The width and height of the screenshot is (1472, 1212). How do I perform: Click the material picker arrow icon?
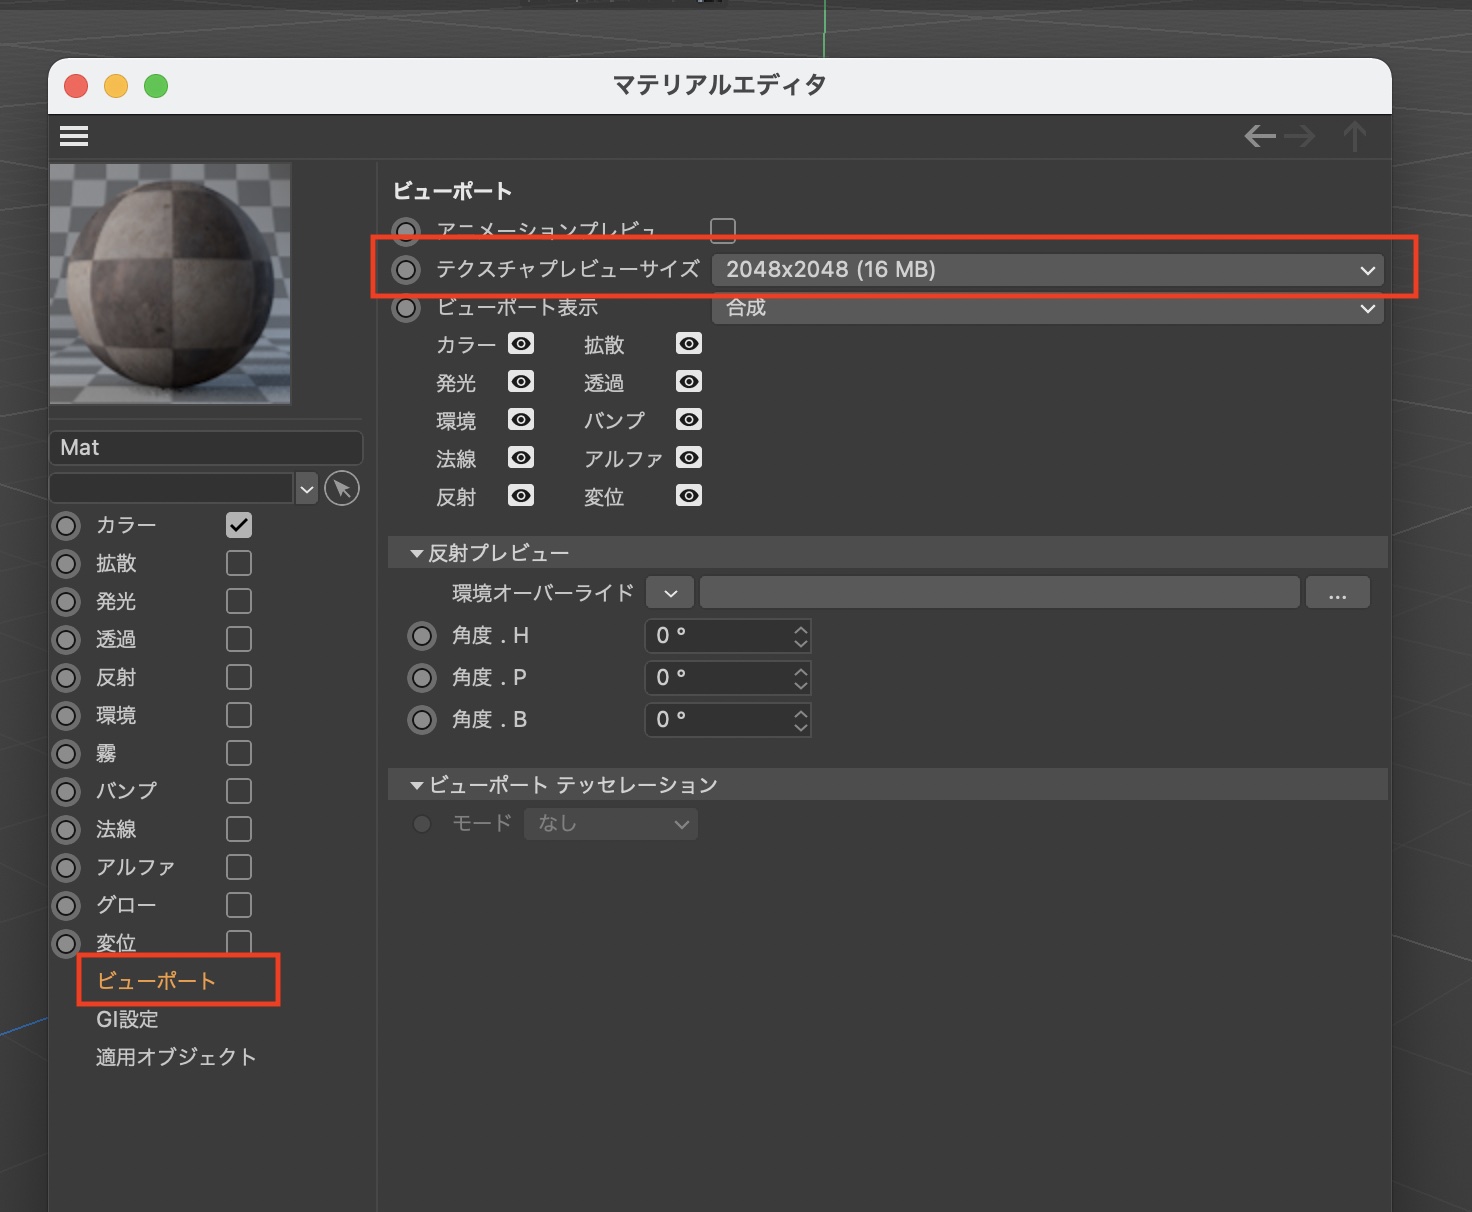click(342, 488)
